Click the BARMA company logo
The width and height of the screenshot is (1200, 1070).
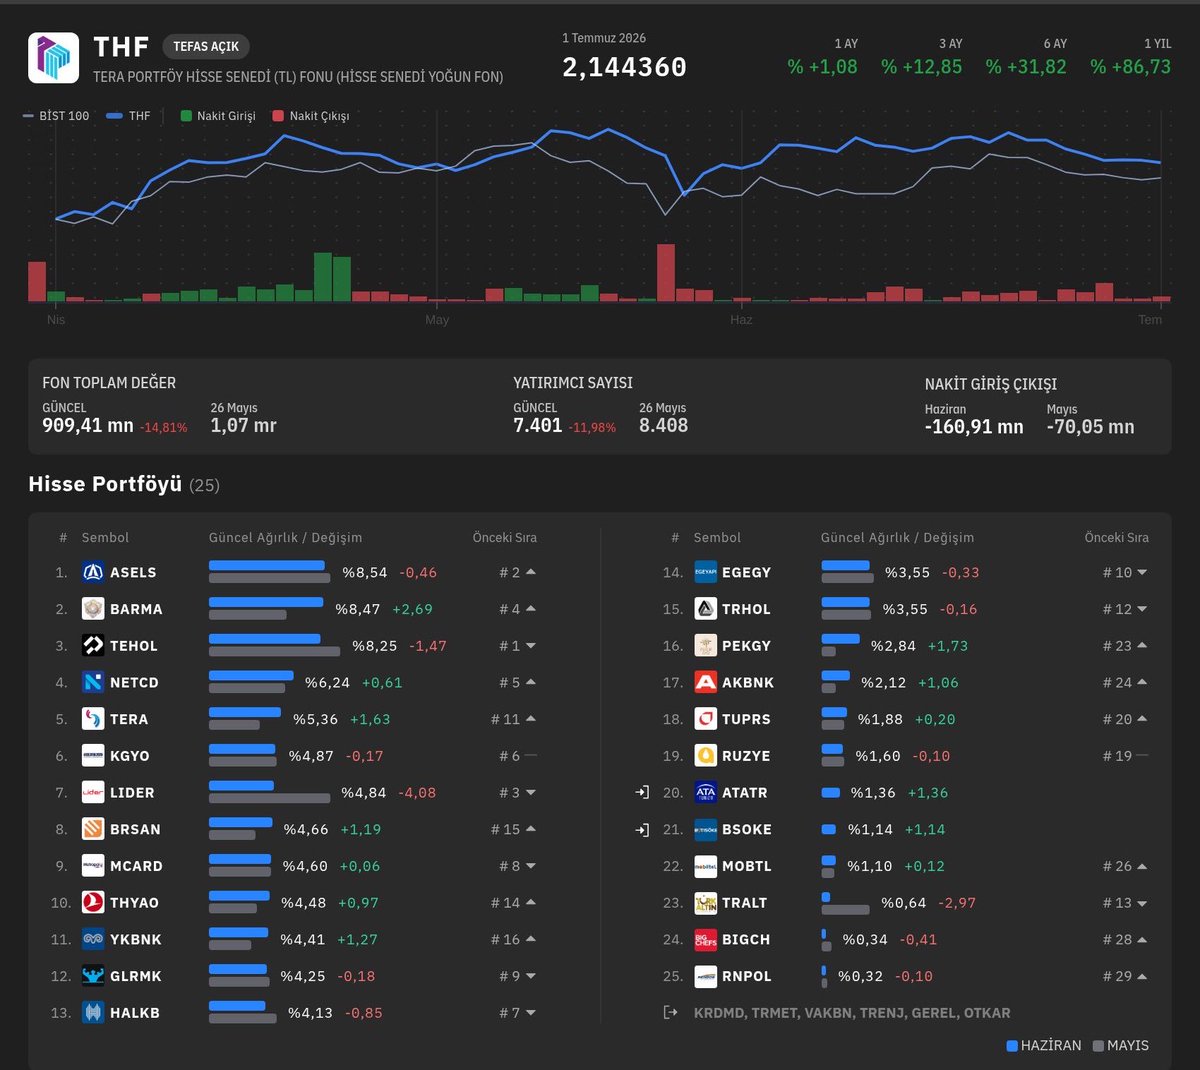point(93,609)
